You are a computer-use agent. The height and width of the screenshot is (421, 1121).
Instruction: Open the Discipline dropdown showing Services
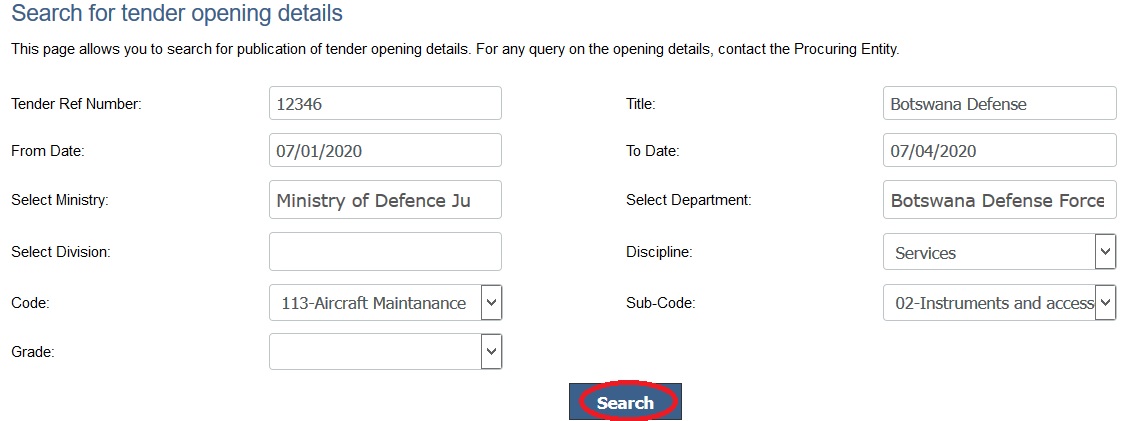999,252
